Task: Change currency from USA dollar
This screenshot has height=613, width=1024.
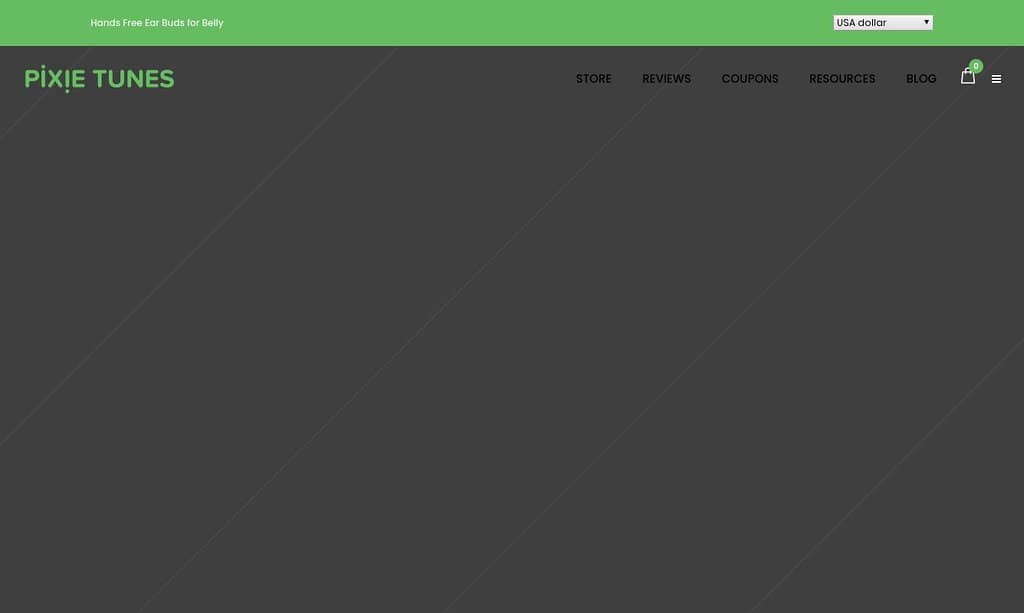Action: pos(882,22)
